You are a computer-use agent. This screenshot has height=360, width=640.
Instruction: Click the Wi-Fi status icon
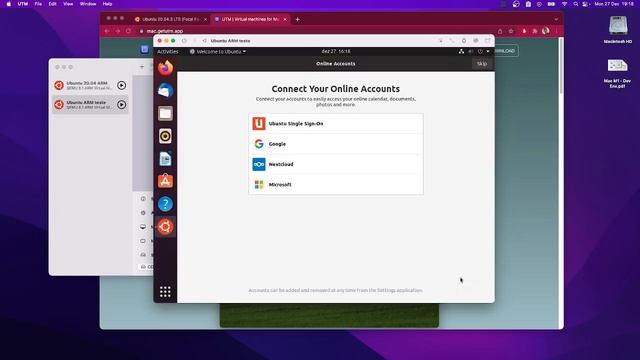tap(564, 4)
